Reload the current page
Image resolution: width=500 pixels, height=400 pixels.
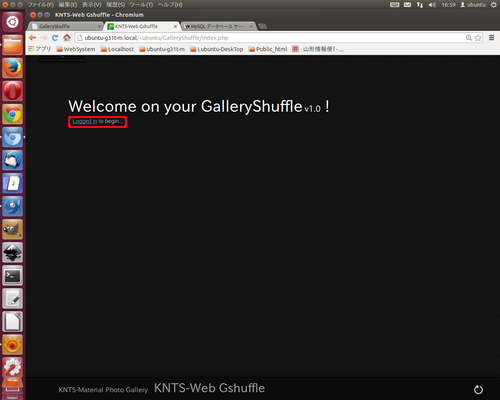[55, 38]
